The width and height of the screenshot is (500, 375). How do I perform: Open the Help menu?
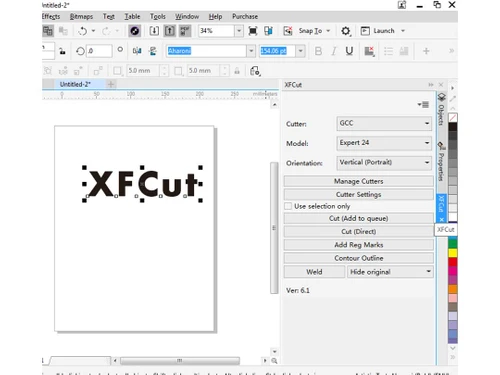tap(215, 16)
